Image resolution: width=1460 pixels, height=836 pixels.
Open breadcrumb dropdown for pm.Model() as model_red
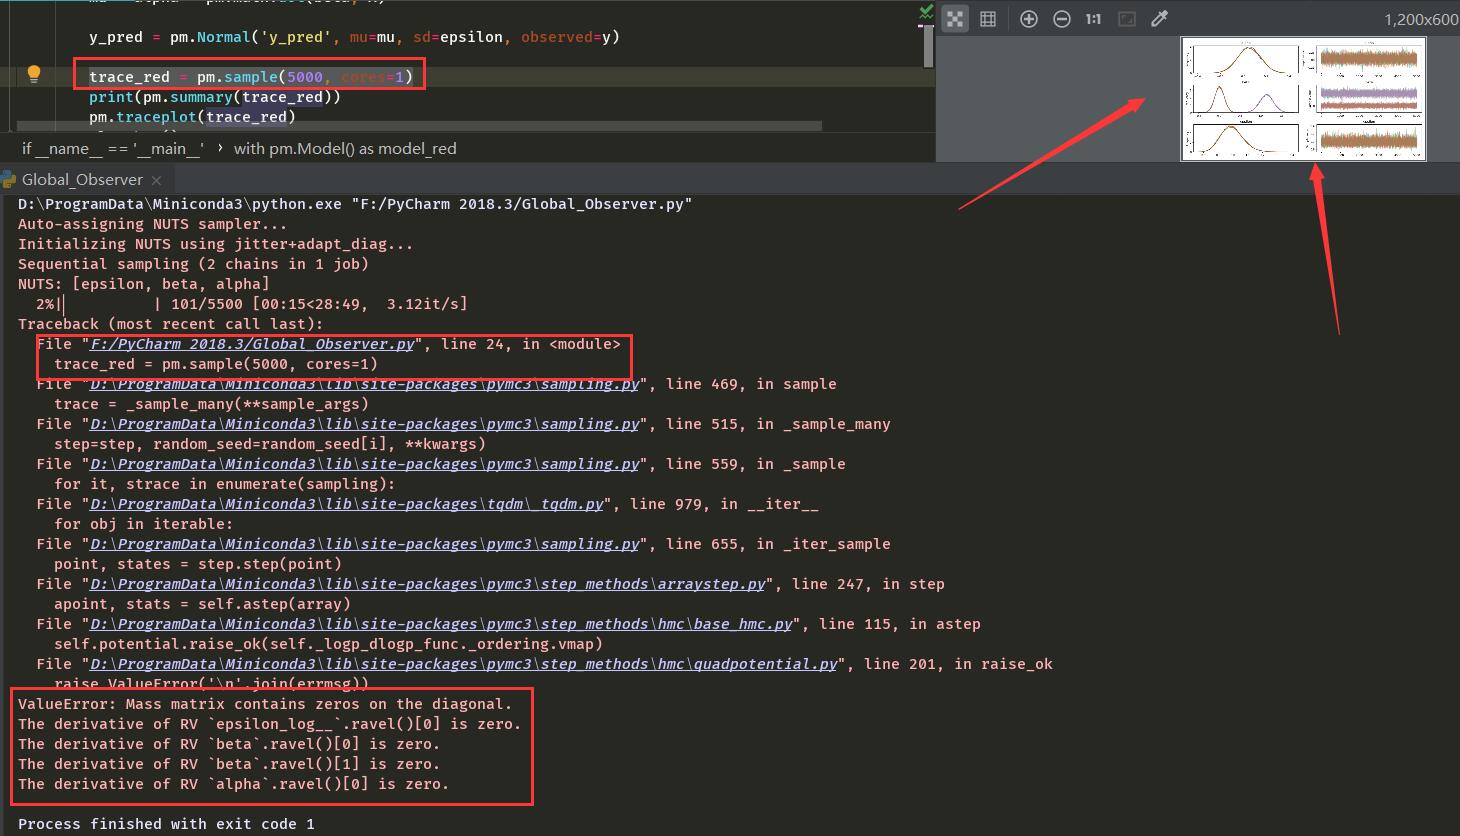pos(345,148)
